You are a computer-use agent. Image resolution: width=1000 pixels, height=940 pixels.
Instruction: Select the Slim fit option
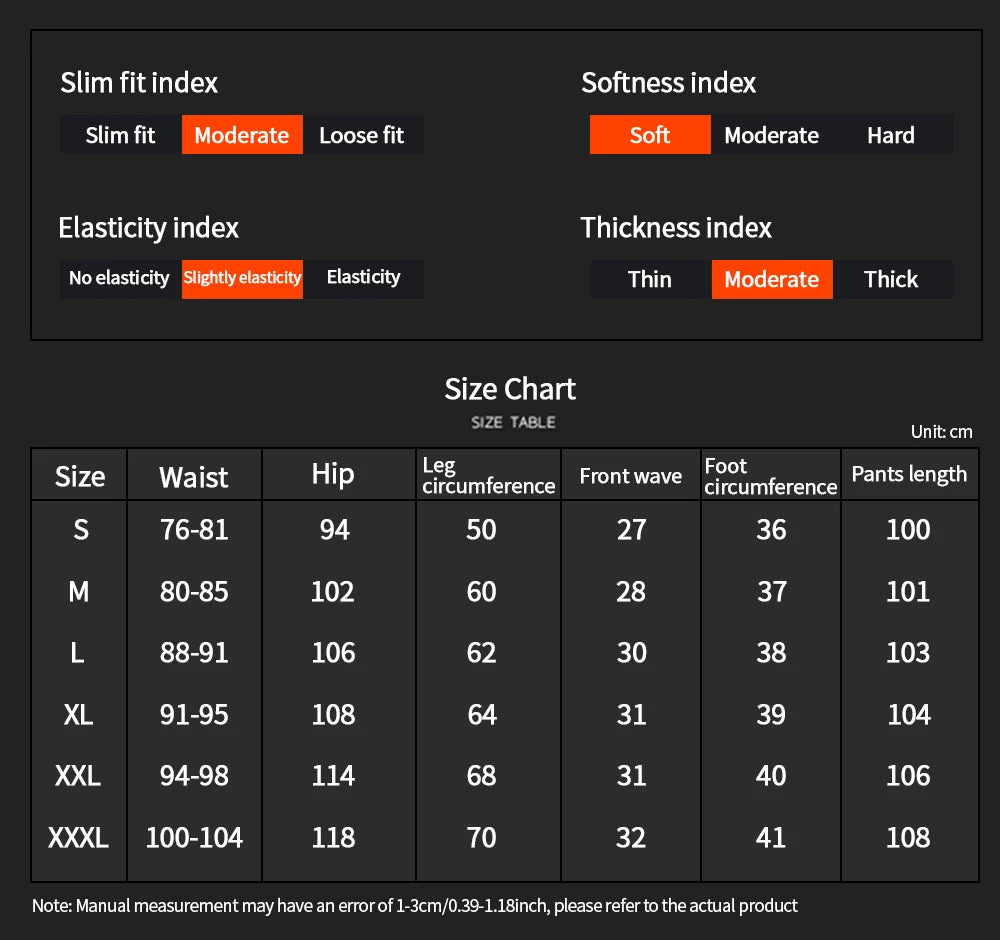coord(120,135)
